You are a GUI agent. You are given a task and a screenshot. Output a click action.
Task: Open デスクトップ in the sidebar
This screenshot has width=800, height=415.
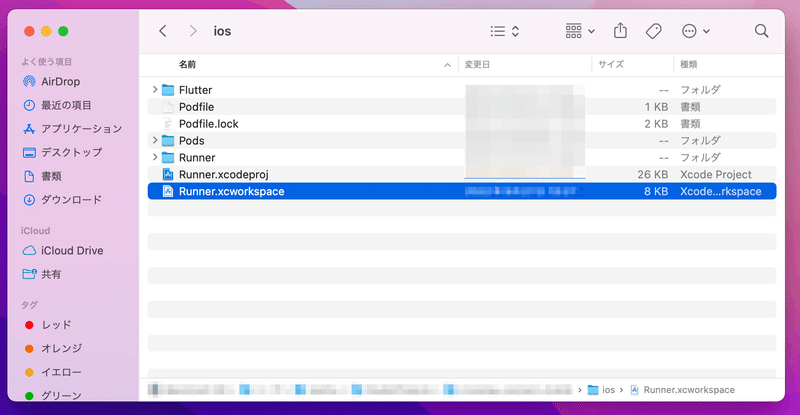[x=62, y=152]
